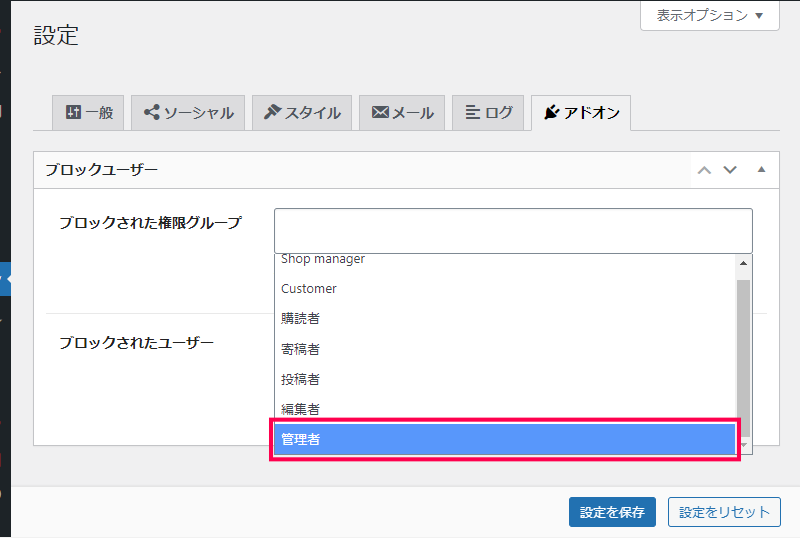Open the 一般 settings tab

[x=88, y=112]
